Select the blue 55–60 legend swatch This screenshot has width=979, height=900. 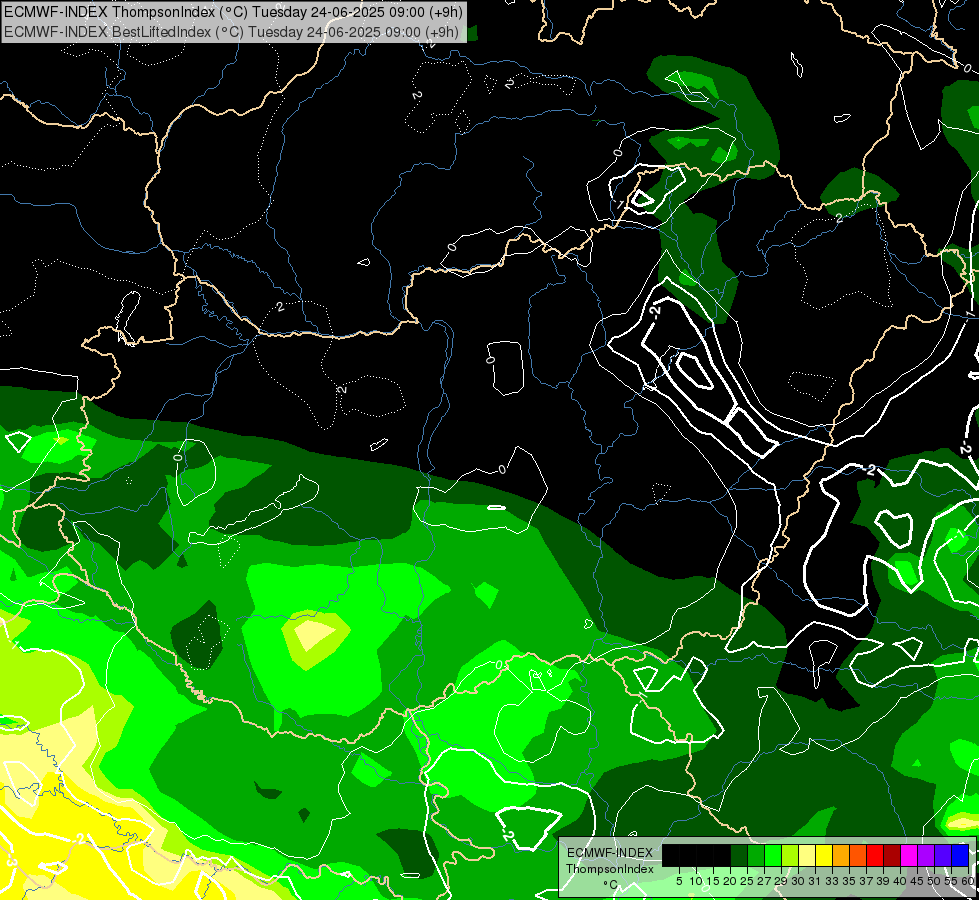[x=960, y=855]
